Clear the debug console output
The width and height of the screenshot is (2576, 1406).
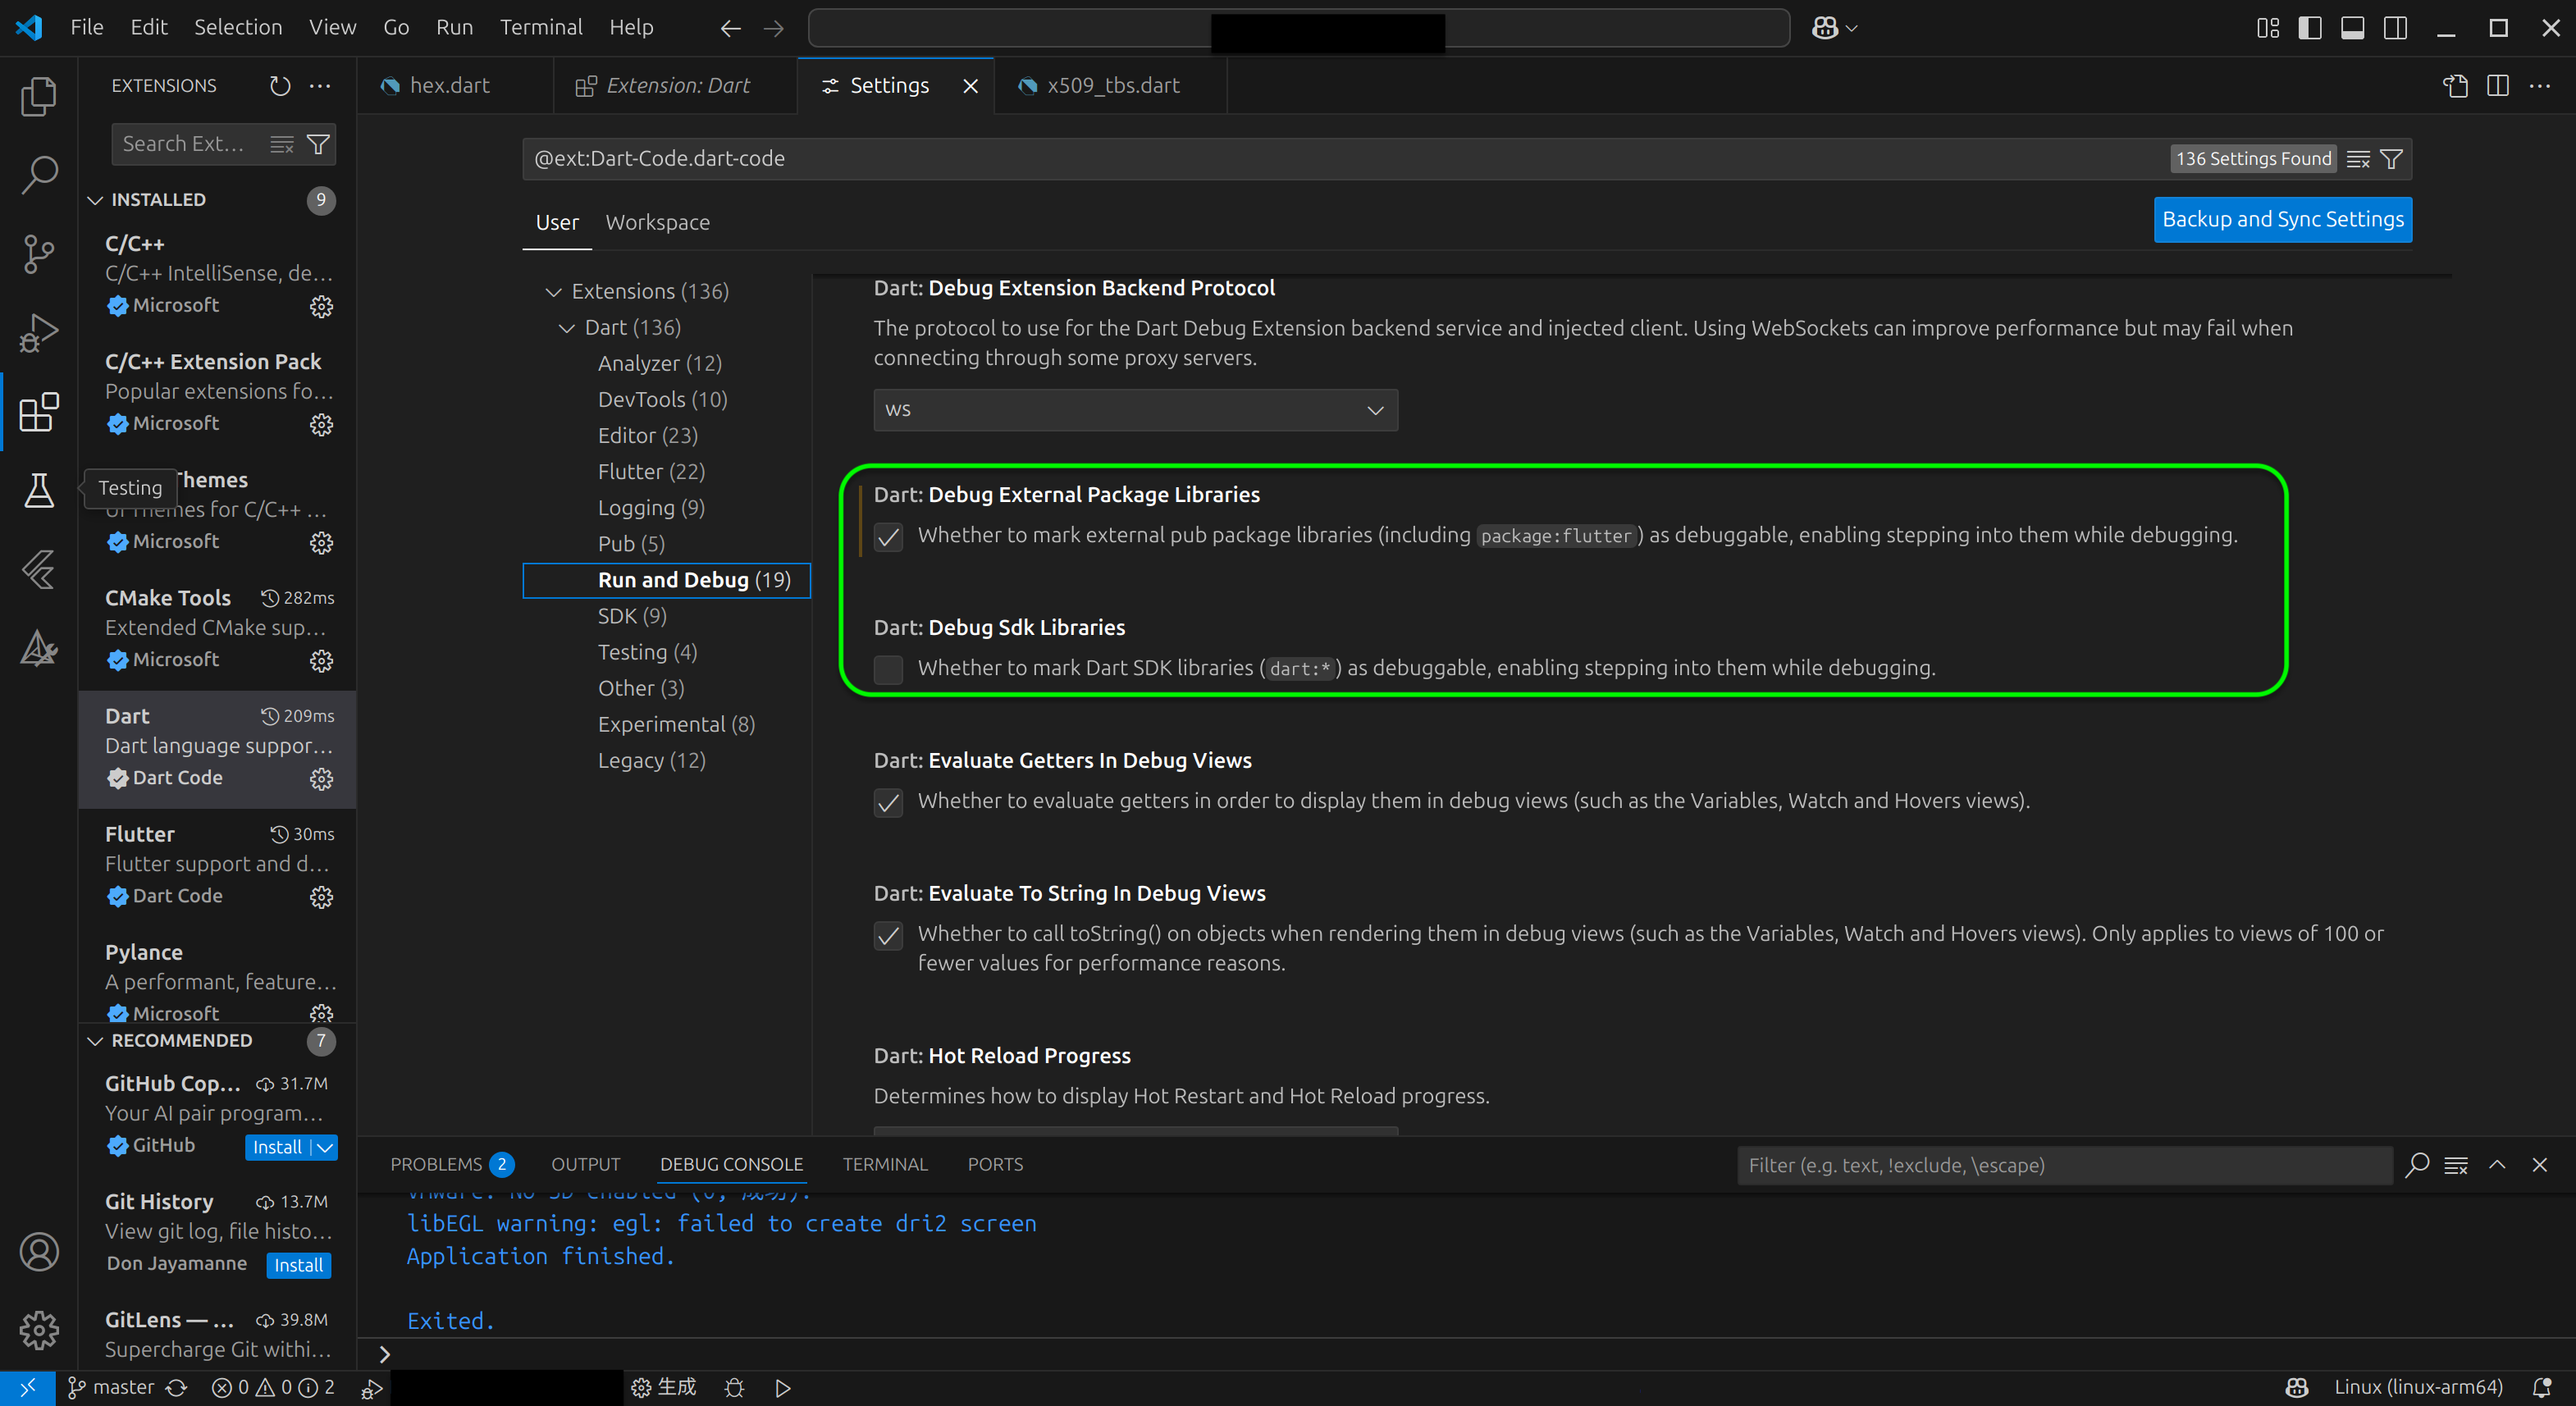2456,1165
